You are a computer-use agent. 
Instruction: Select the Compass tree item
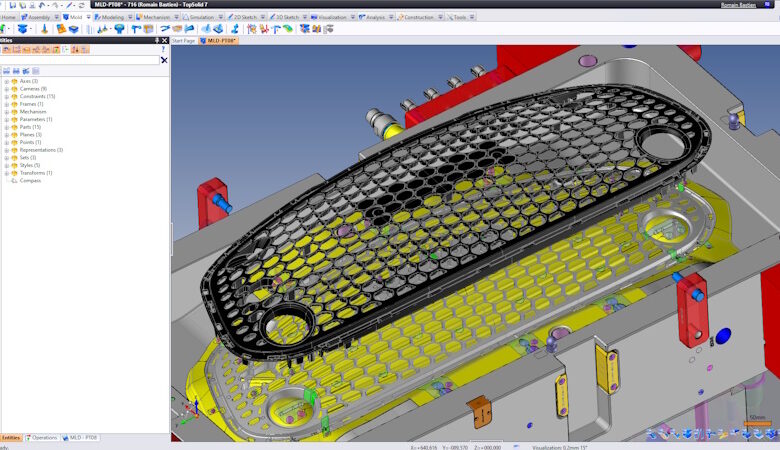(30, 180)
